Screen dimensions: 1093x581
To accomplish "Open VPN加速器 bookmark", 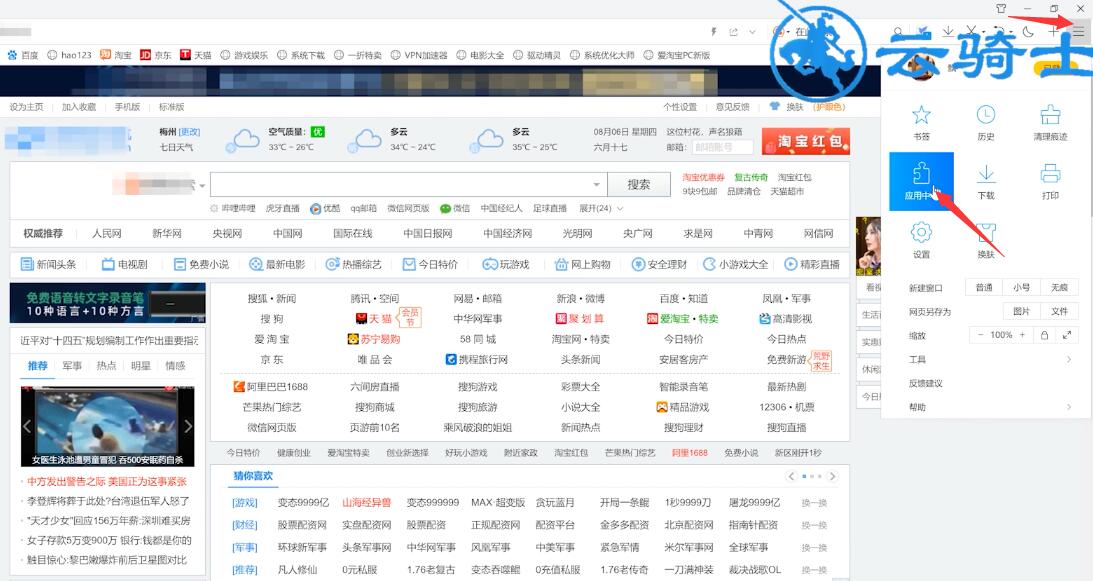I will [419, 55].
